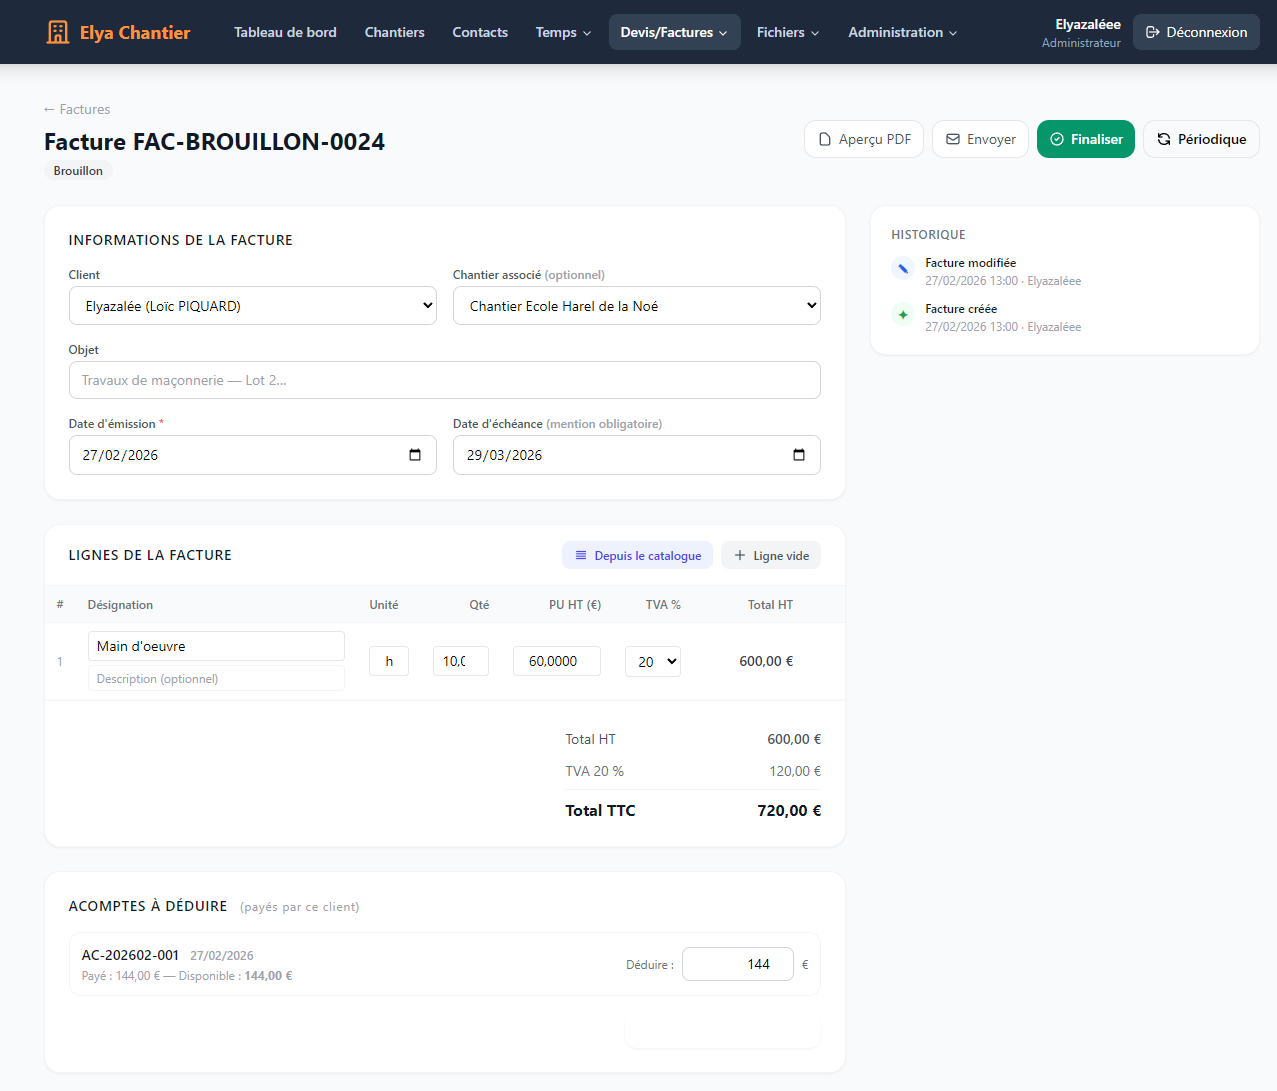Add a line with Depuis le catalogue
The height and width of the screenshot is (1091, 1277).
(x=637, y=556)
